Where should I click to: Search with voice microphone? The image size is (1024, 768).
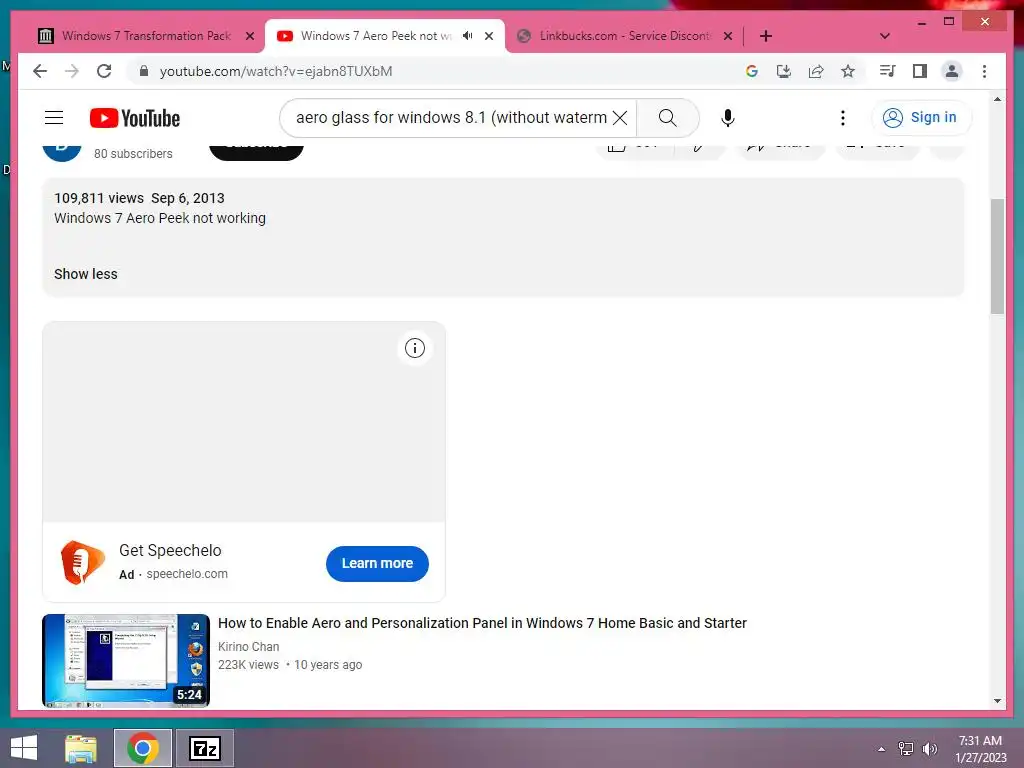[x=728, y=118]
